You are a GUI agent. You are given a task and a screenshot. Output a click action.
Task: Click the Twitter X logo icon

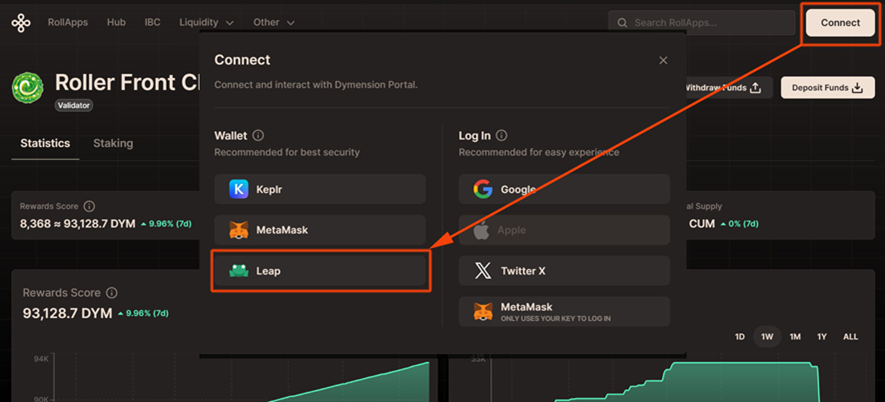click(x=483, y=271)
